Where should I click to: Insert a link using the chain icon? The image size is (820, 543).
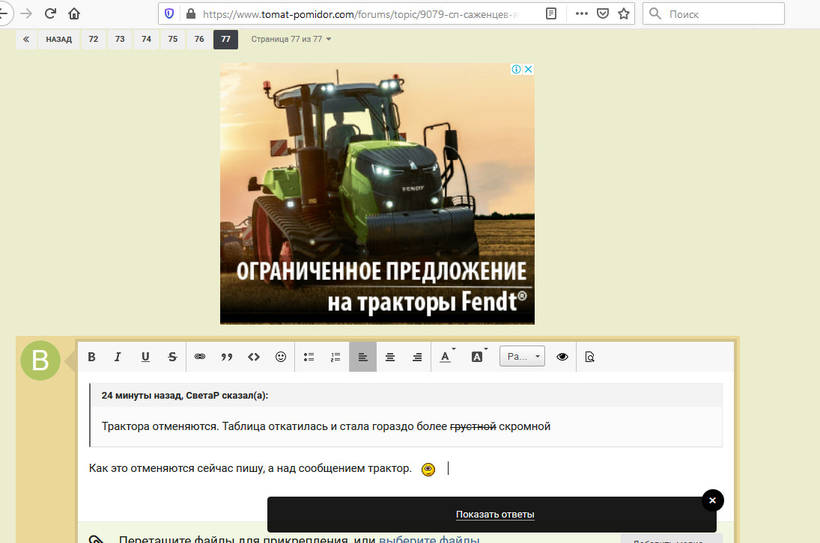(x=199, y=357)
